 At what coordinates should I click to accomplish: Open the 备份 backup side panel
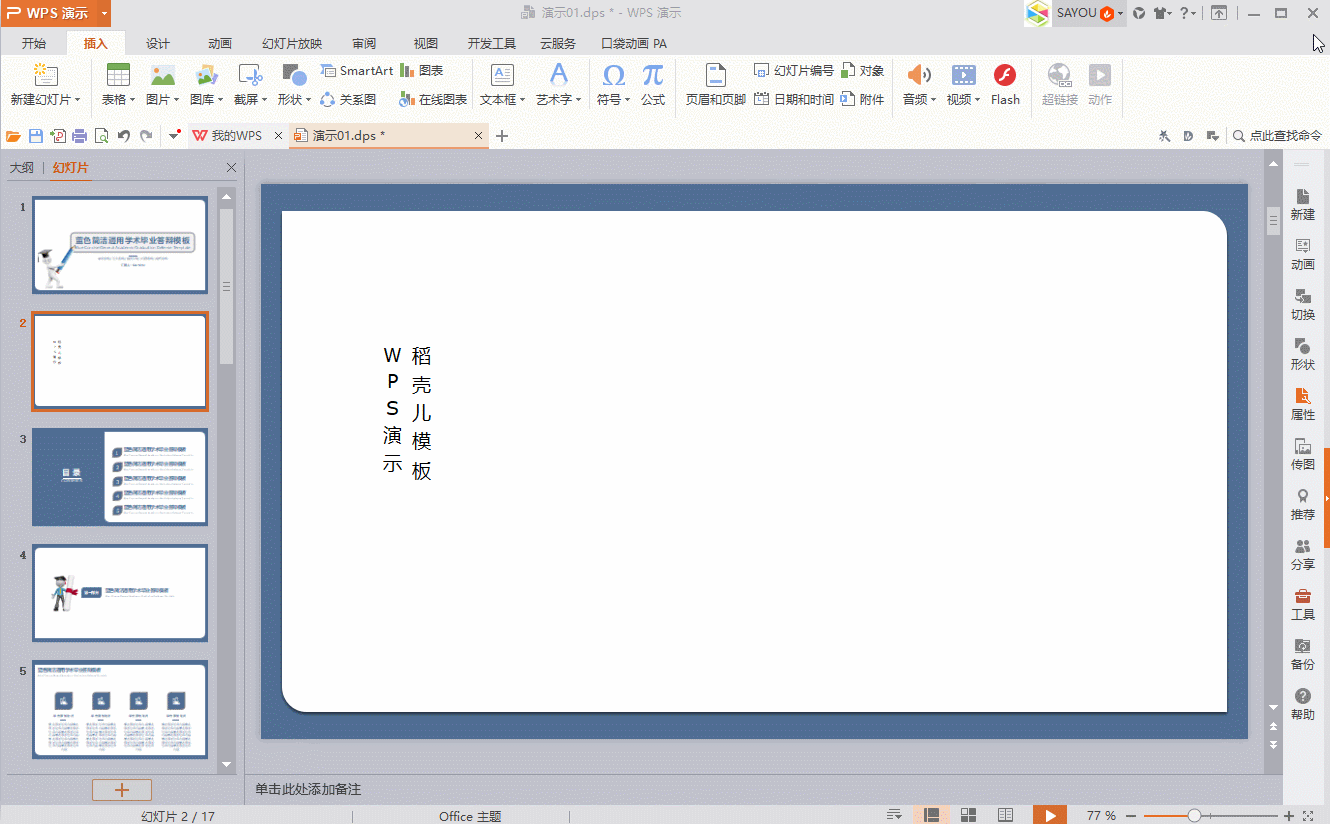point(1303,654)
